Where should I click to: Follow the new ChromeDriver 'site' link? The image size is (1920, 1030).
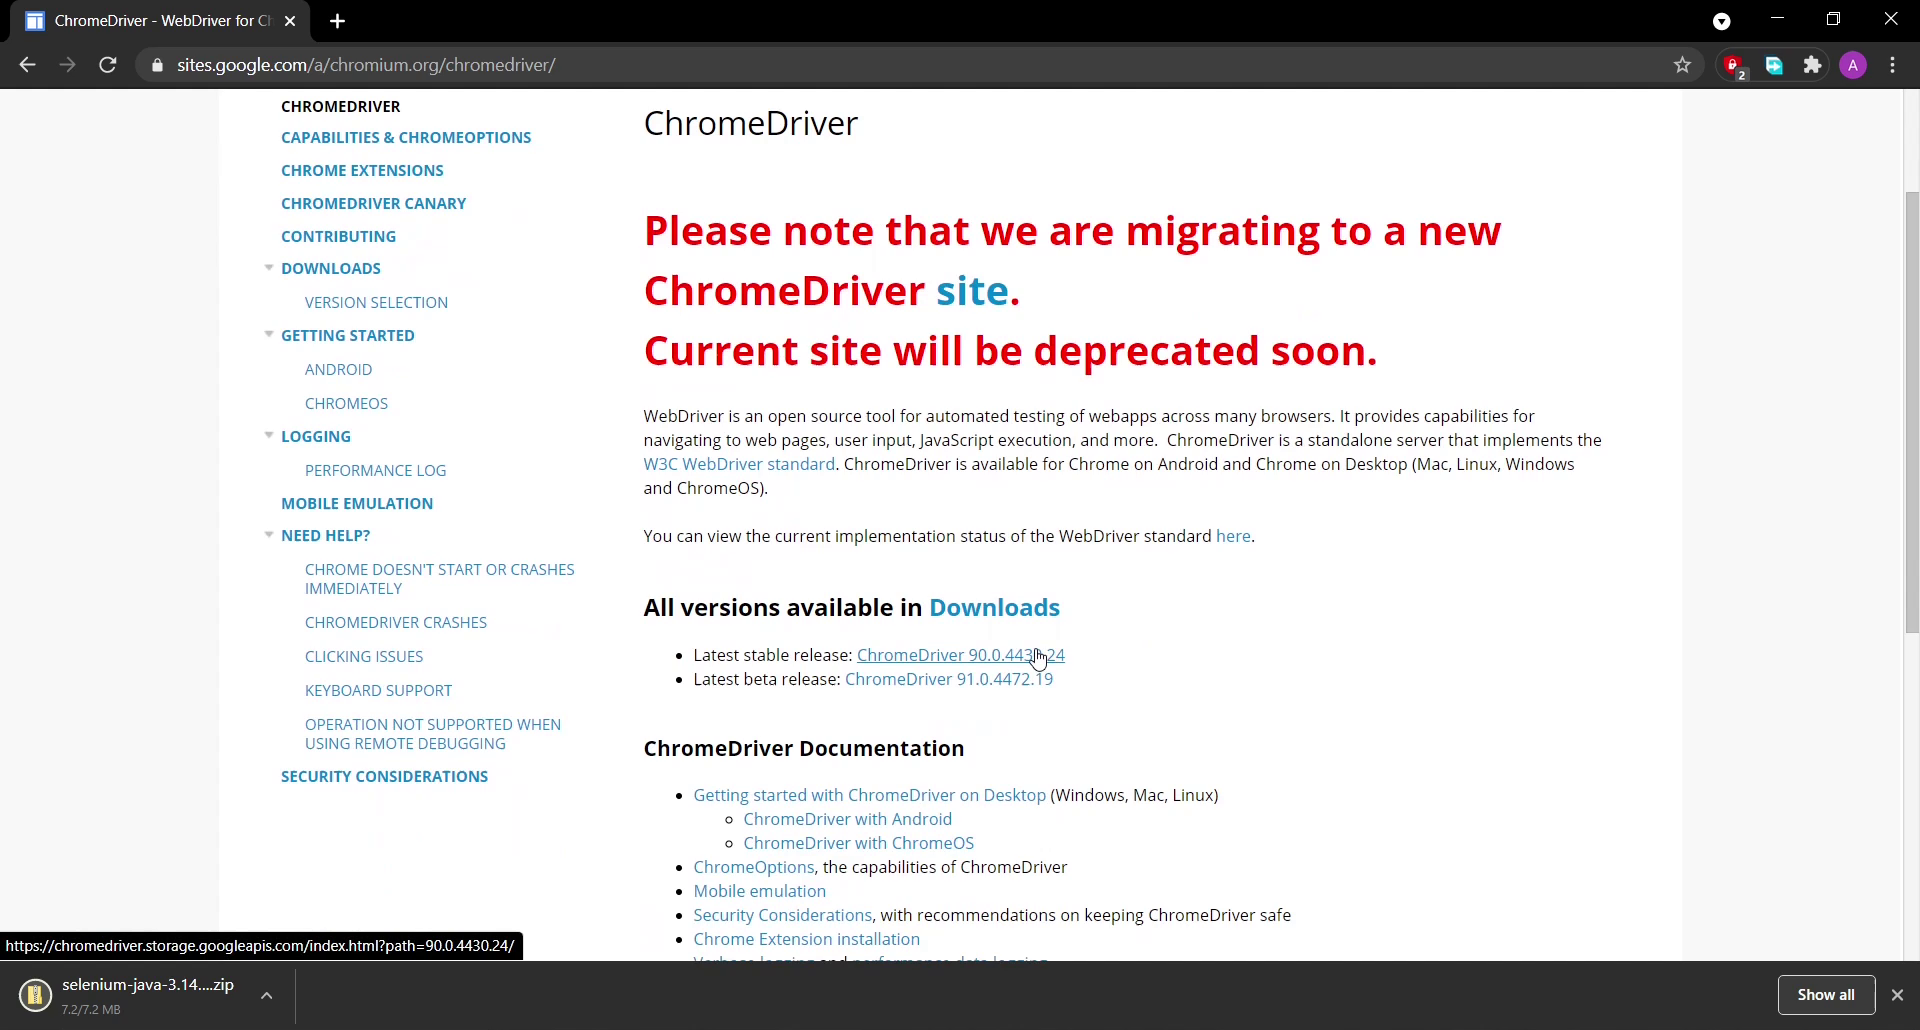pyautogui.click(x=972, y=291)
